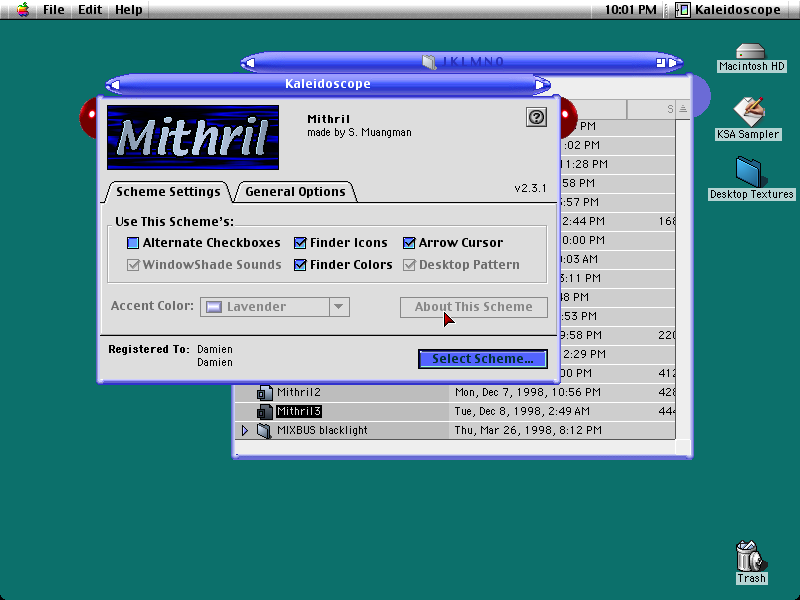Open the Kaleidoscope application menu
800x600 pixels.
pos(728,10)
